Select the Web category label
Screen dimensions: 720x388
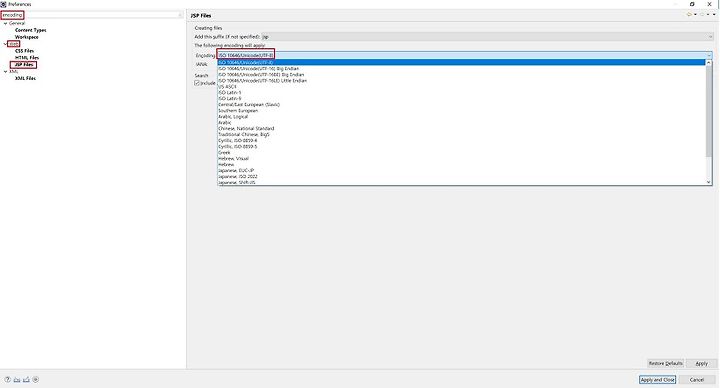pyautogui.click(x=14, y=44)
